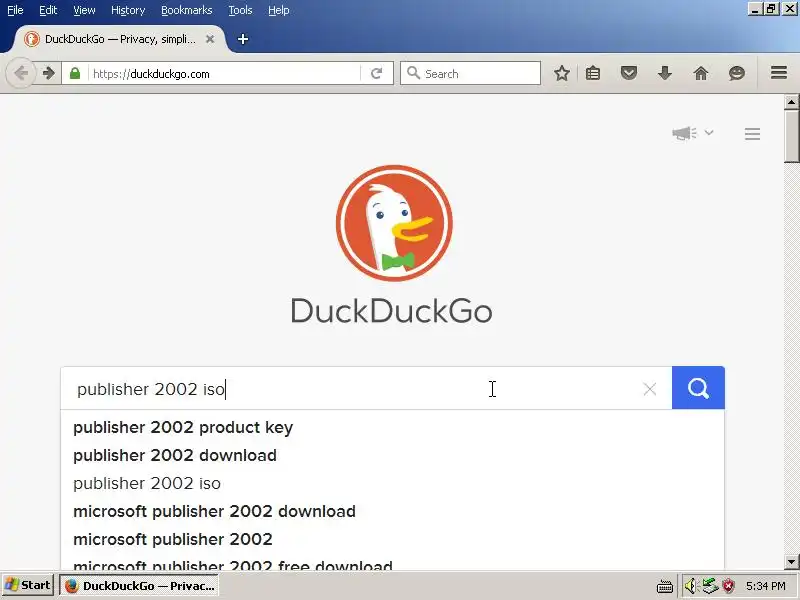800x600 pixels.
Task: Open the Tools menu
Action: click(x=240, y=10)
